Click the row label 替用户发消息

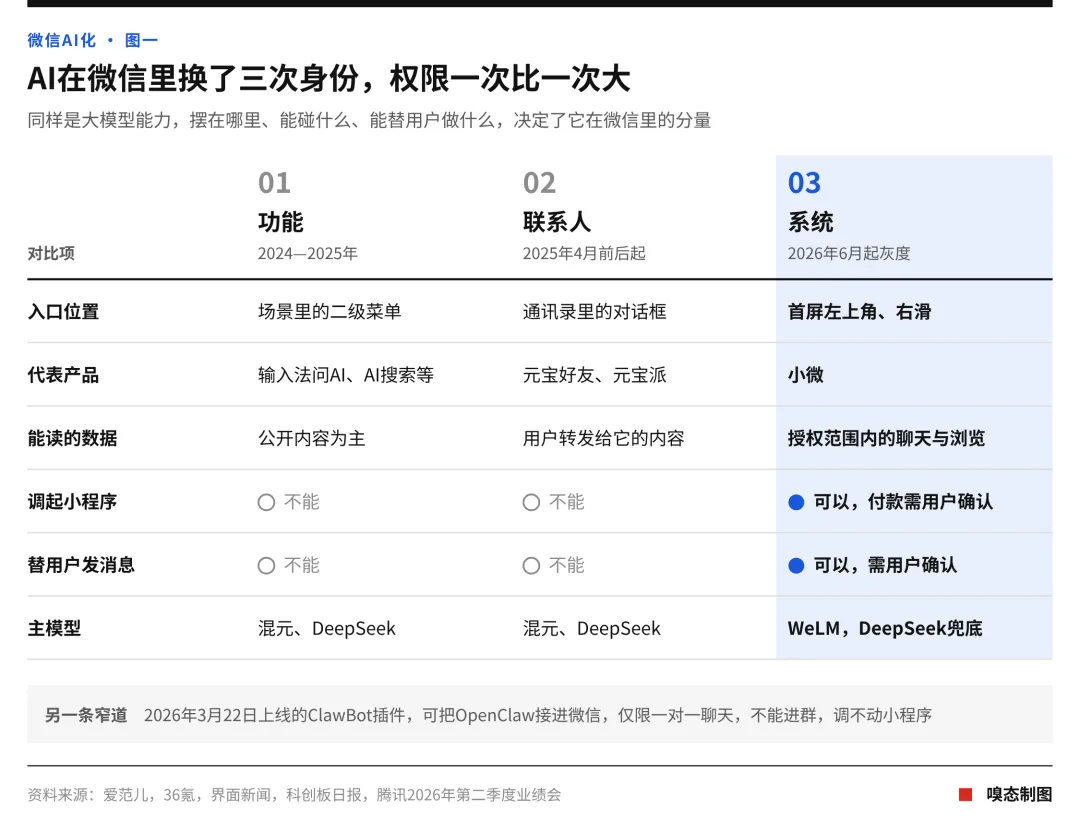click(81, 565)
